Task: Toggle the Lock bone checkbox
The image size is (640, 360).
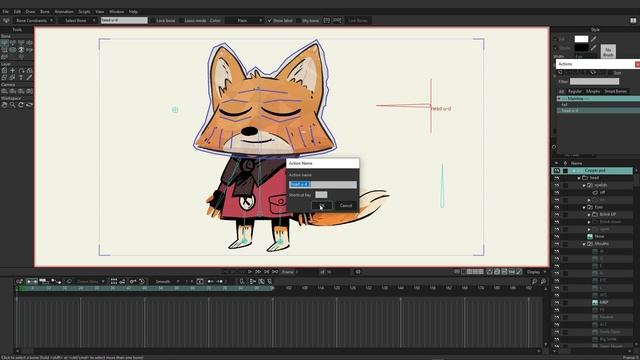Action: click(153, 20)
